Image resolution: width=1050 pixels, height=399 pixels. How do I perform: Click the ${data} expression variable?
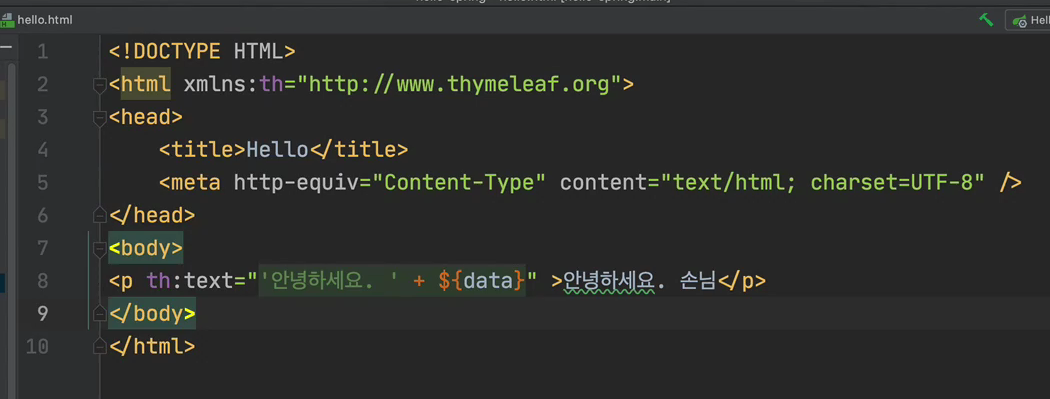click(x=481, y=281)
